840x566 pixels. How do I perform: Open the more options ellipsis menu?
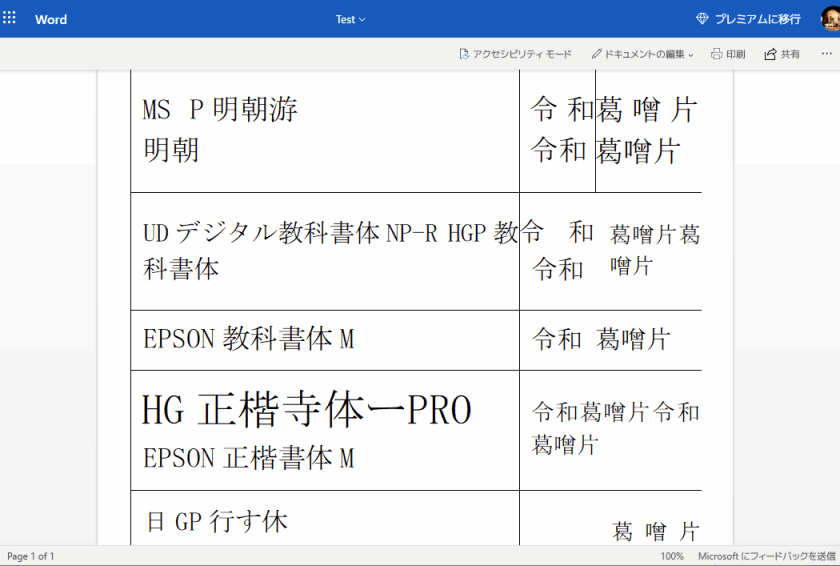point(827,54)
